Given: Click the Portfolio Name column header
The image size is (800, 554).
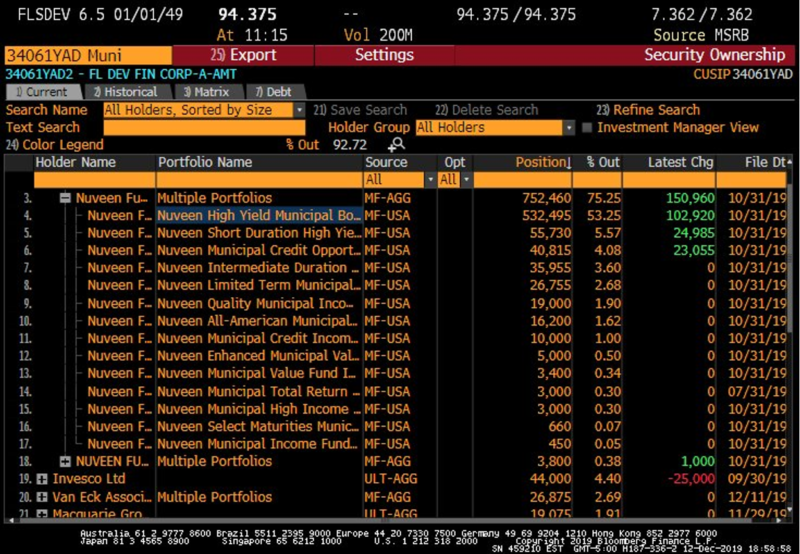Looking at the screenshot, I should (x=205, y=163).
